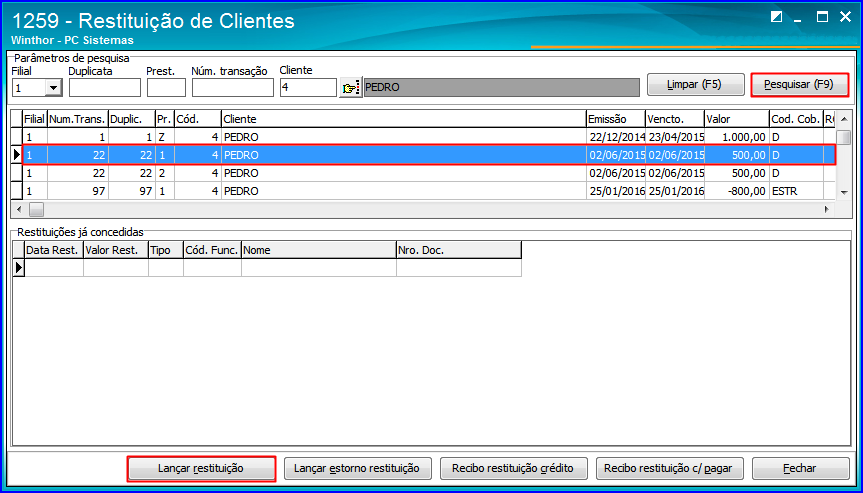Click Recibo restituição c/ pagar button
The height and width of the screenshot is (493, 863).
pos(670,468)
